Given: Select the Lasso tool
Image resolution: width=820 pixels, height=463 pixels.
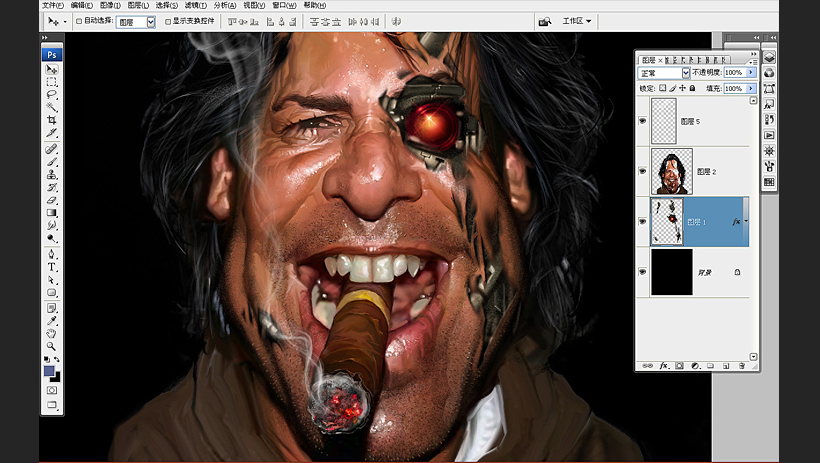Looking at the screenshot, I should pos(52,94).
